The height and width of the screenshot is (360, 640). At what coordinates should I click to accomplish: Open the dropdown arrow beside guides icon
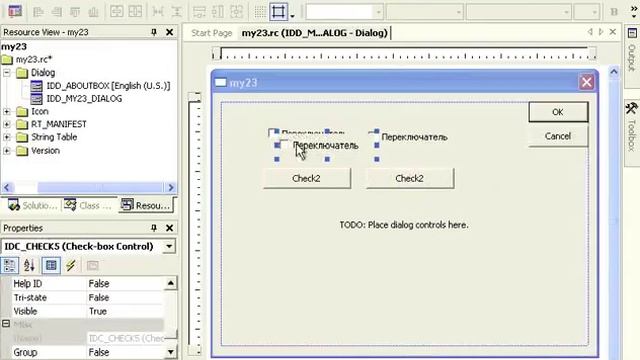[x=292, y=16]
